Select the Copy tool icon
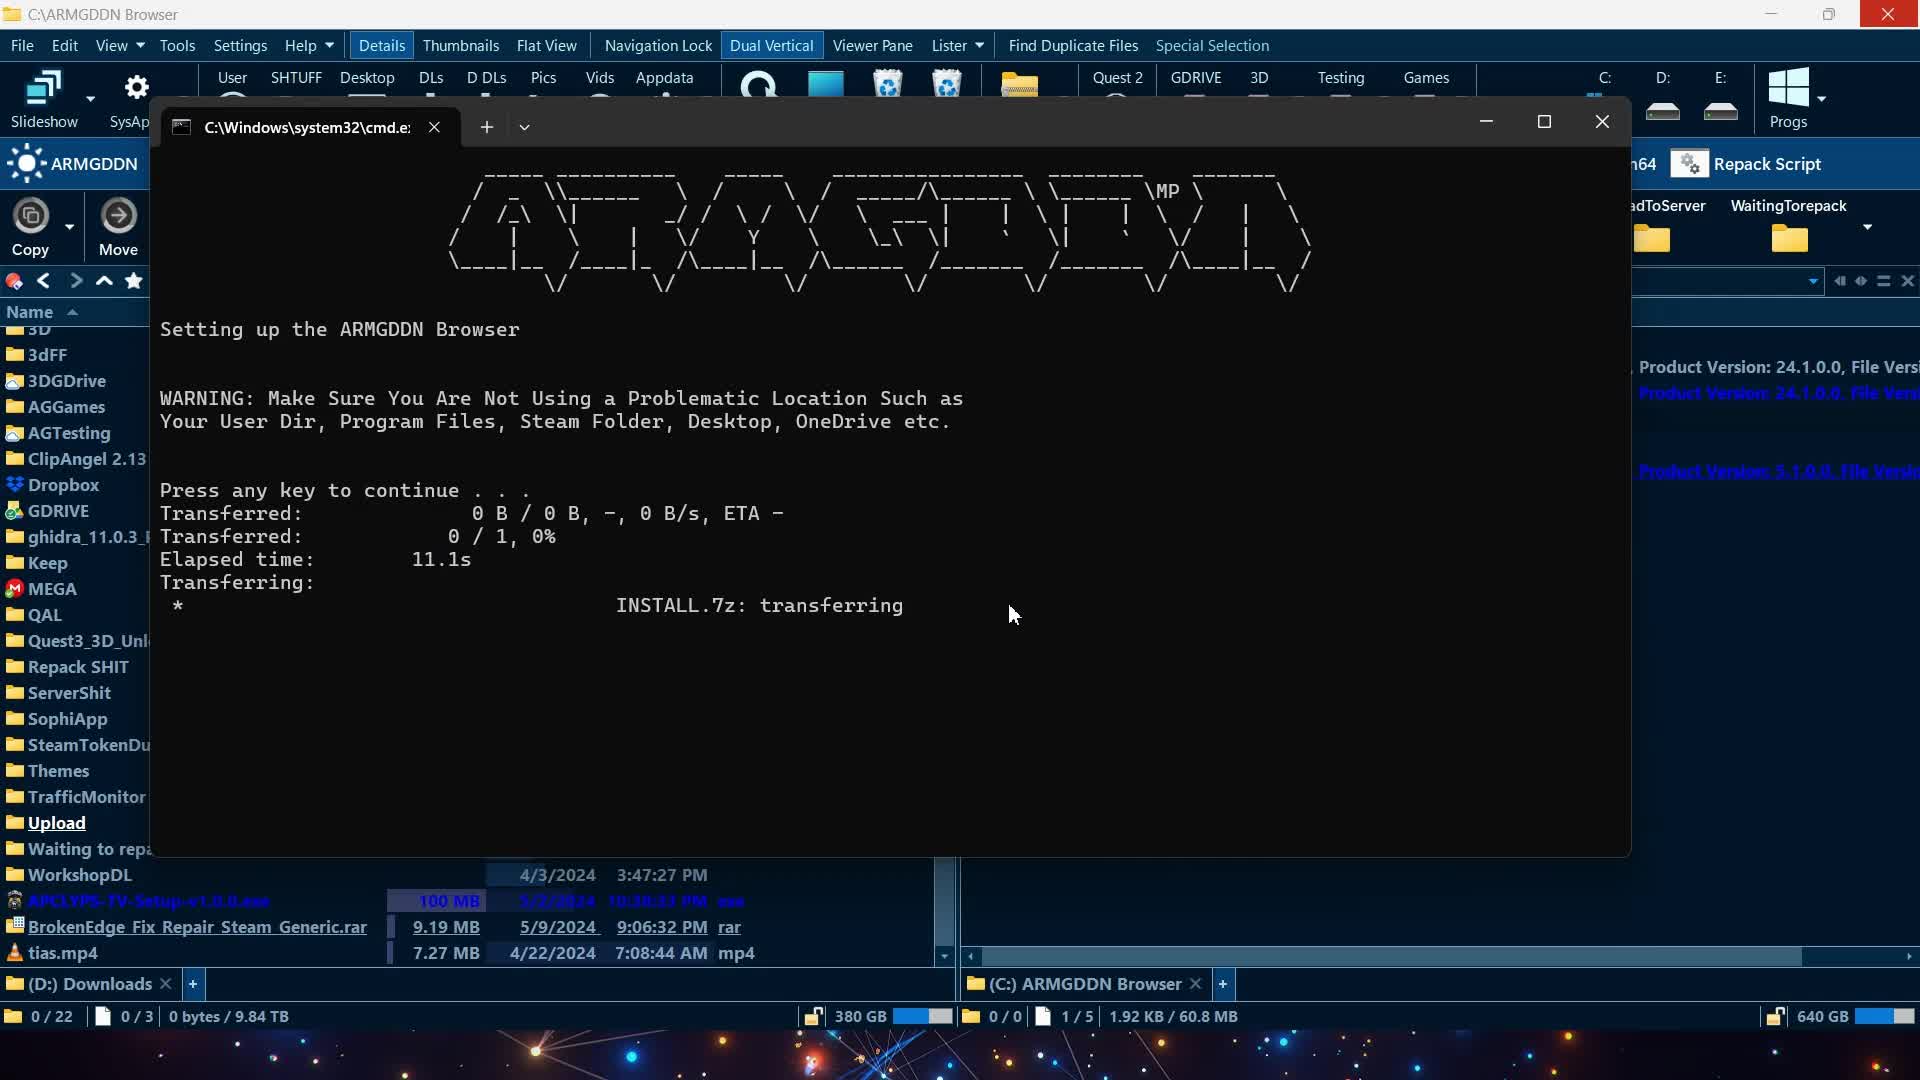 31,215
